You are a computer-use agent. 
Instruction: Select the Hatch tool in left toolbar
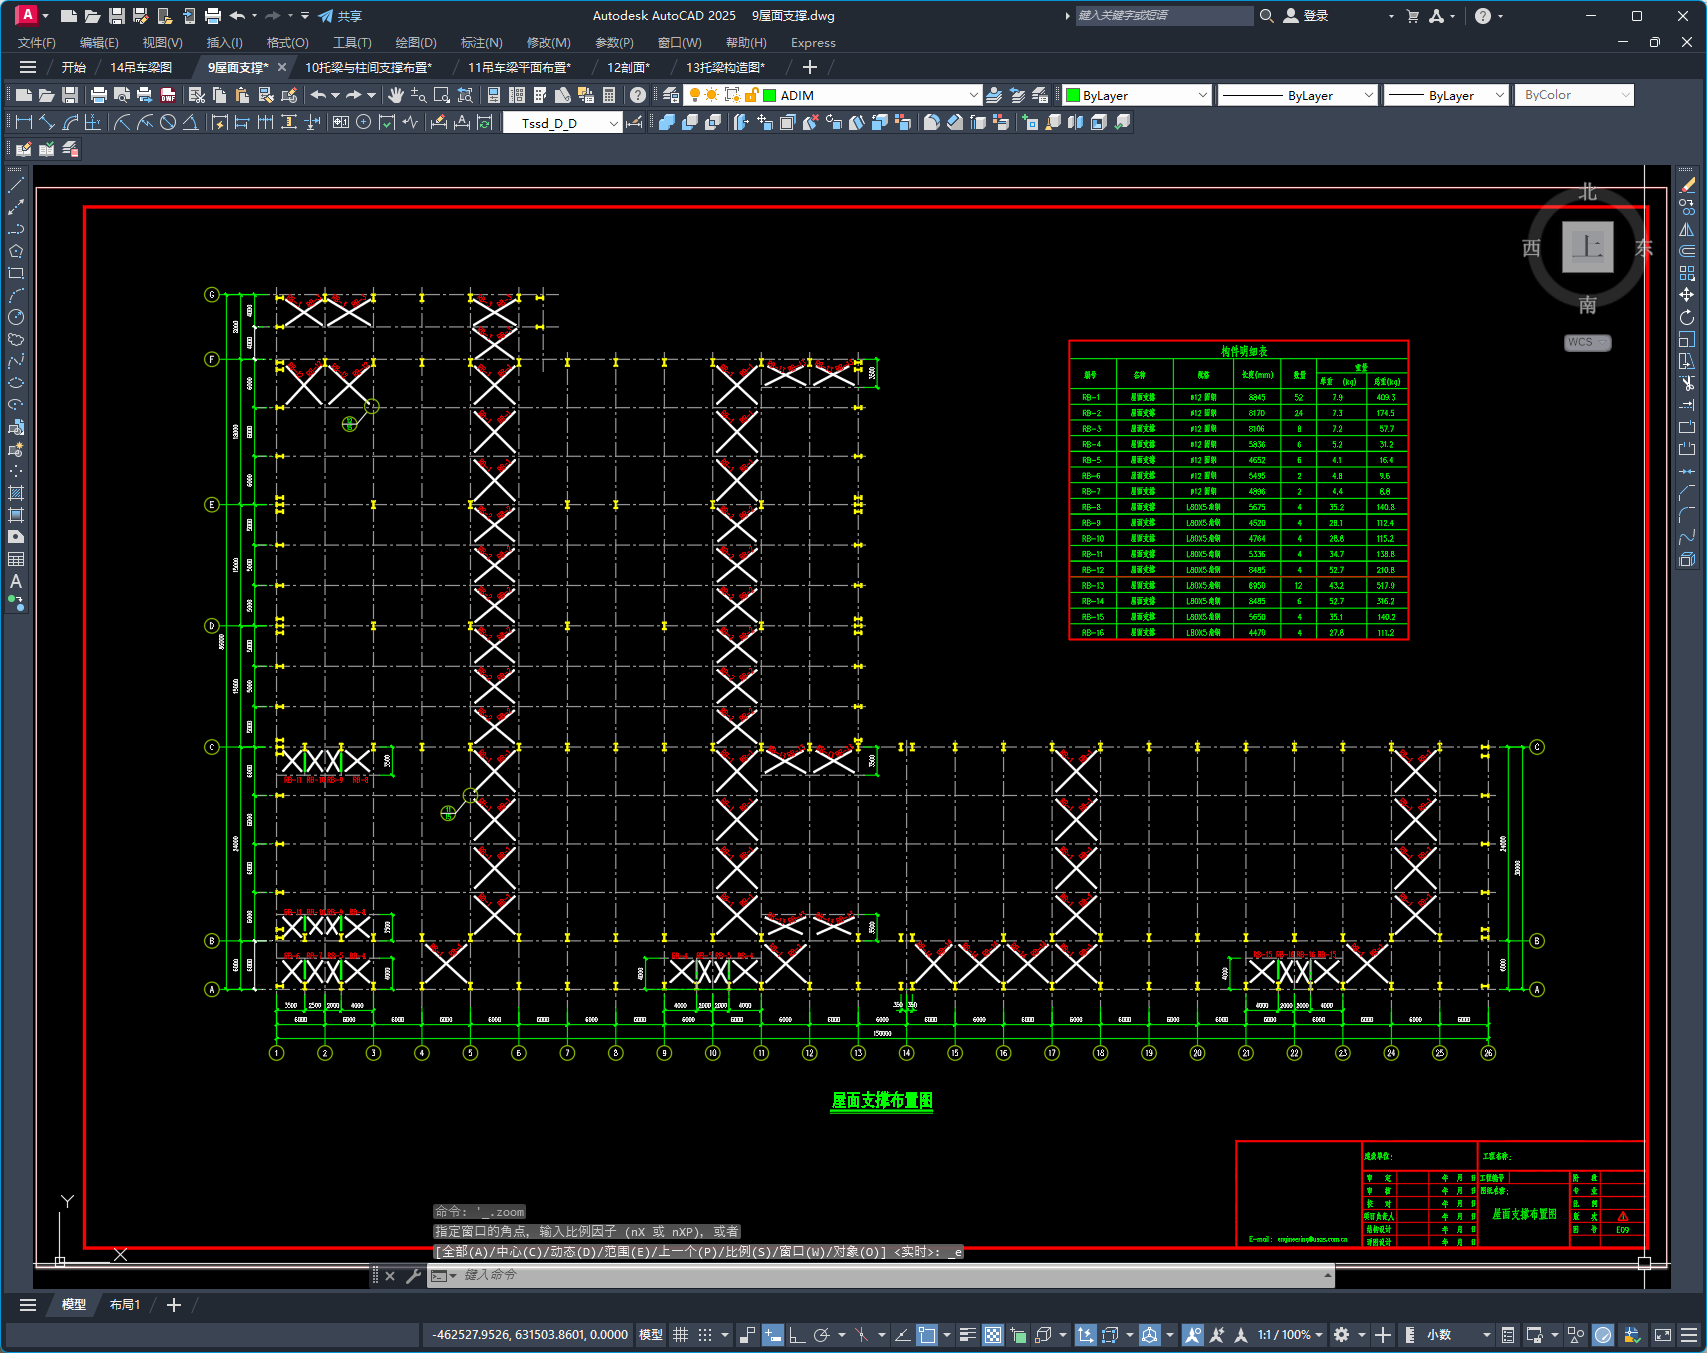pyautogui.click(x=16, y=493)
